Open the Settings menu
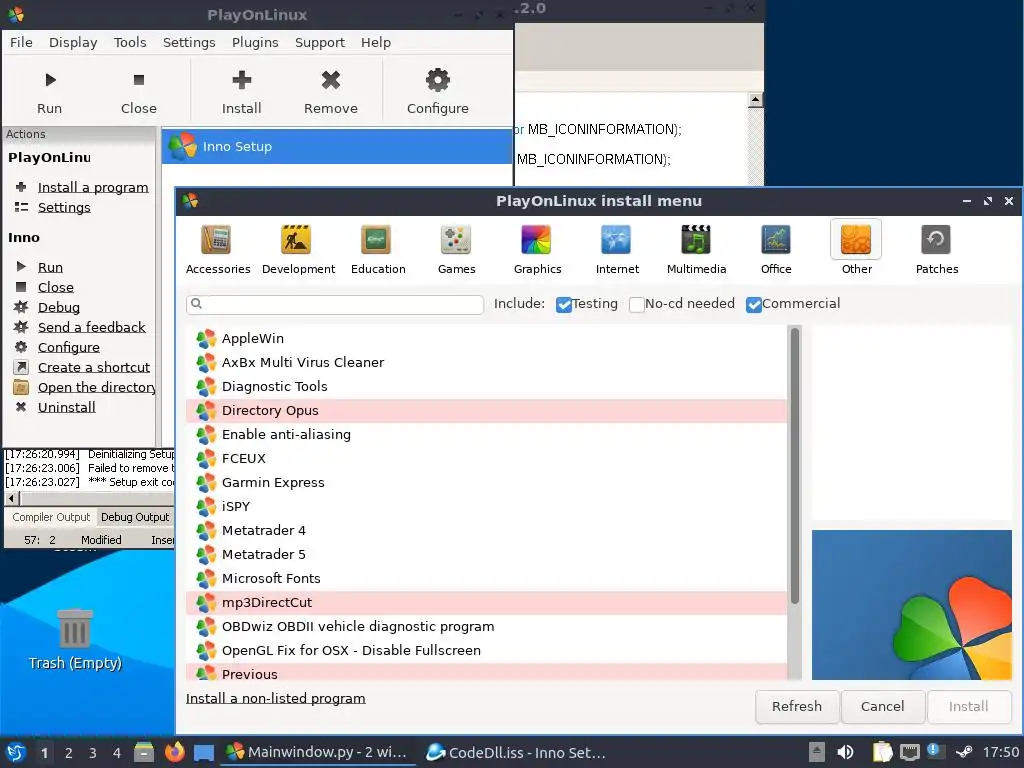Viewport: 1024px width, 768px height. point(189,42)
